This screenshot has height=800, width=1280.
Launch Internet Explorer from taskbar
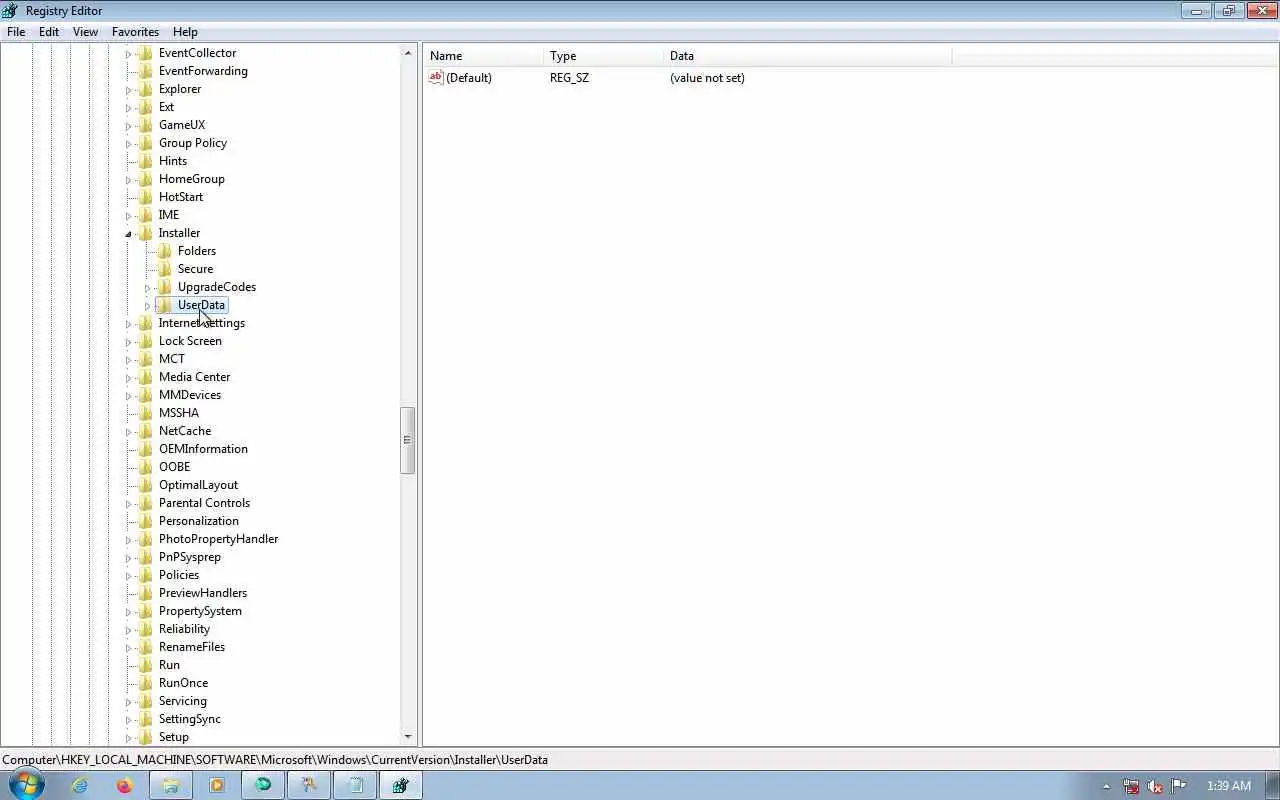(x=79, y=785)
